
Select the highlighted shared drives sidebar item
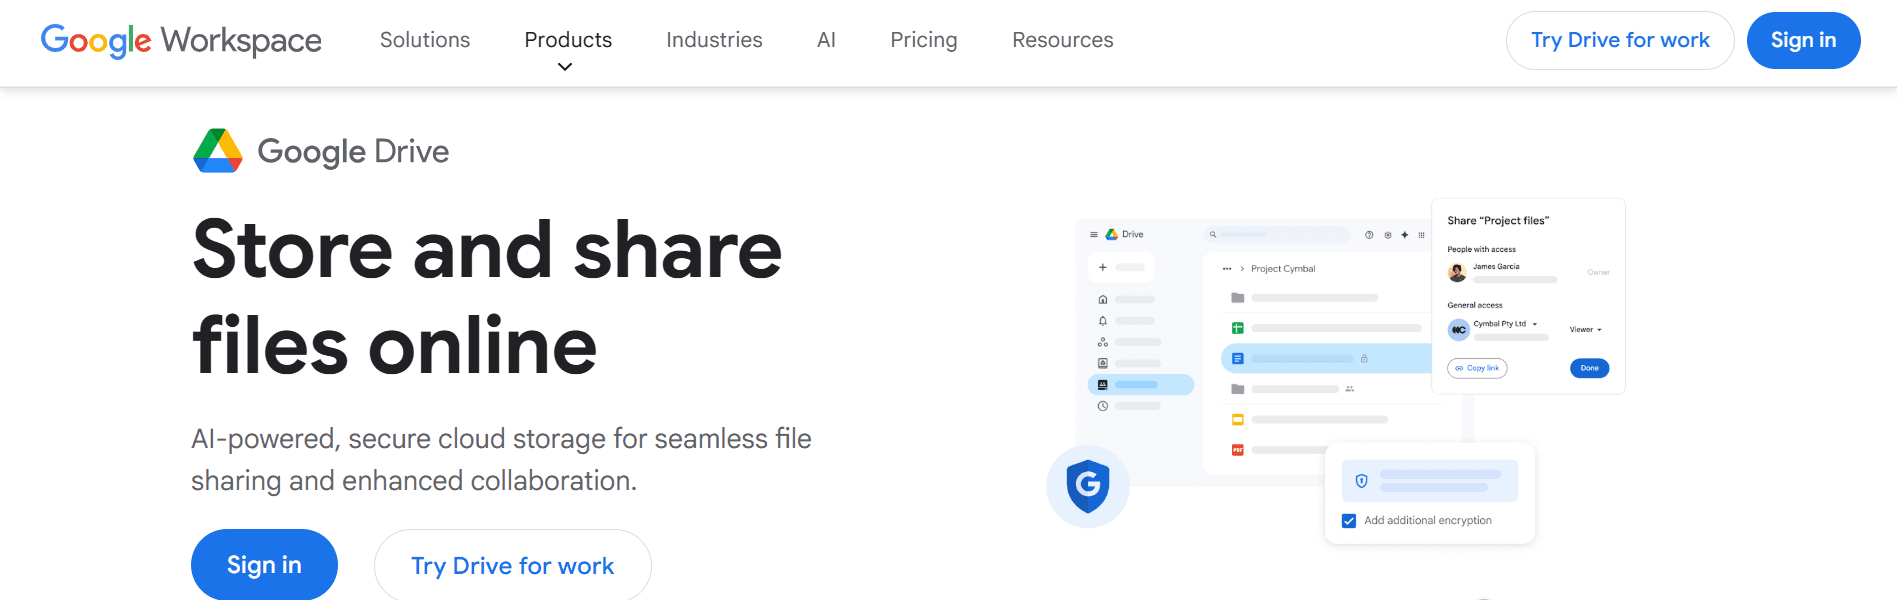(1141, 385)
